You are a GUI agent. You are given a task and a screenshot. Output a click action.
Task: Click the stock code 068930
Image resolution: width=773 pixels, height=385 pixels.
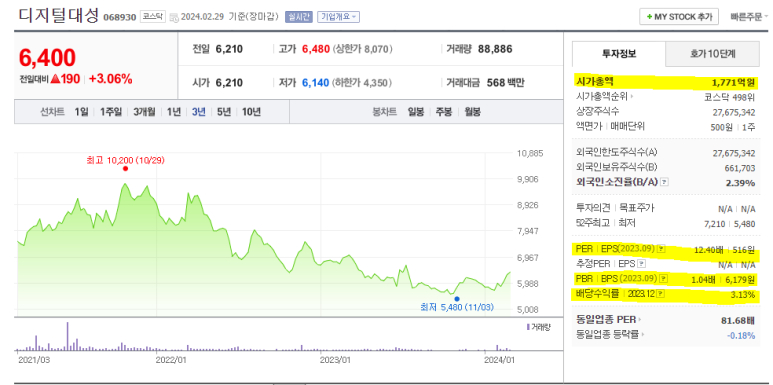click(x=119, y=18)
